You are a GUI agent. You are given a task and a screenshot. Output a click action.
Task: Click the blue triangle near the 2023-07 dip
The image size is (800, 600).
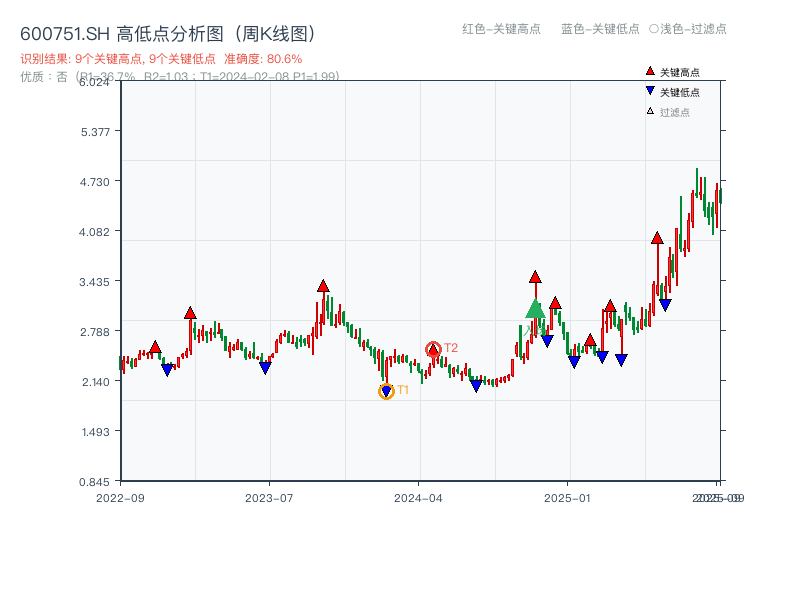(x=265, y=367)
